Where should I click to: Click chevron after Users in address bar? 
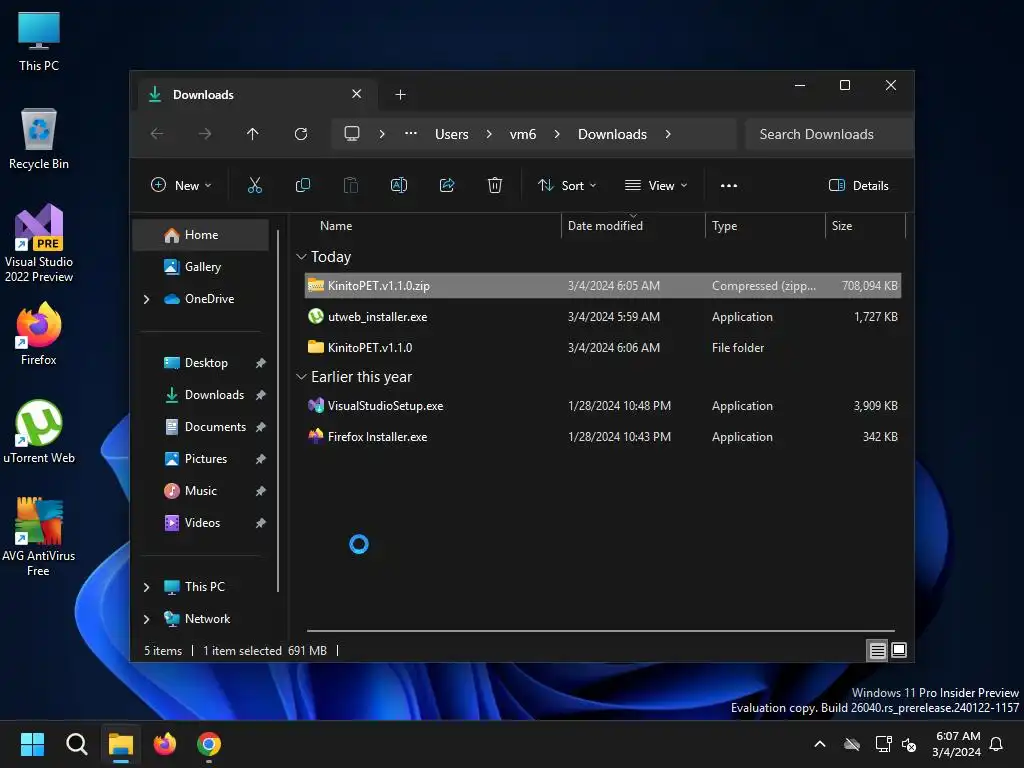(488, 134)
